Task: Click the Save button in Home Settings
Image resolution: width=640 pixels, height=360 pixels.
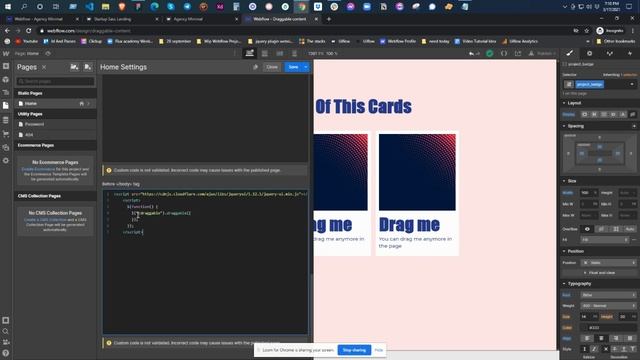Action: (293, 67)
